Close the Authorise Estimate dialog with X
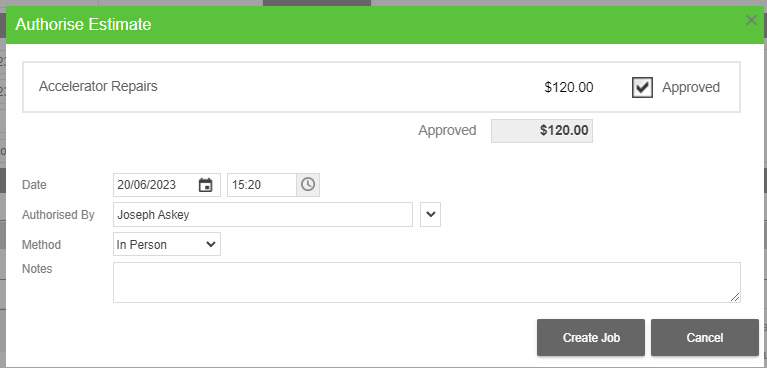The width and height of the screenshot is (767, 368). click(751, 21)
